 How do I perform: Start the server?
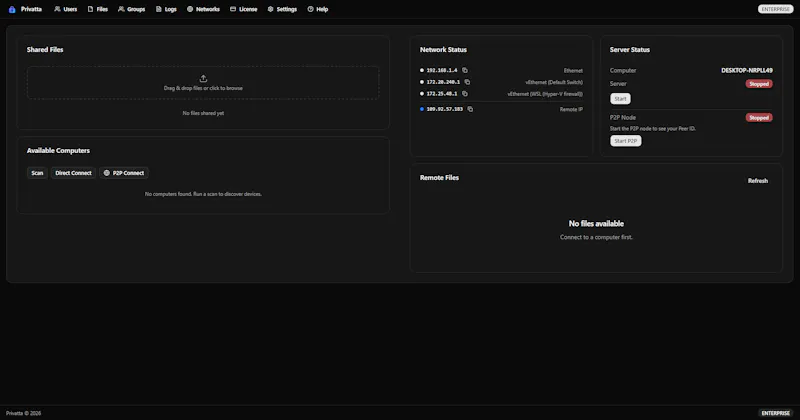pyautogui.click(x=620, y=98)
